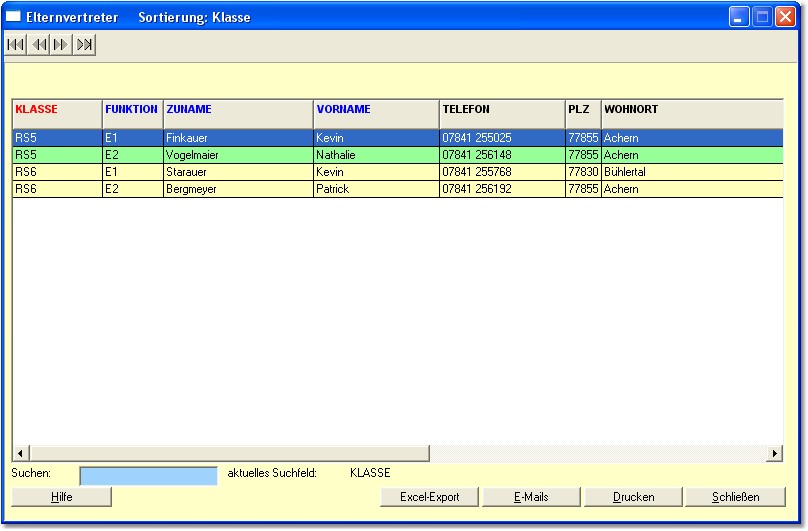The width and height of the screenshot is (808, 531).
Task: Click Drucken to print the list
Action: [633, 497]
